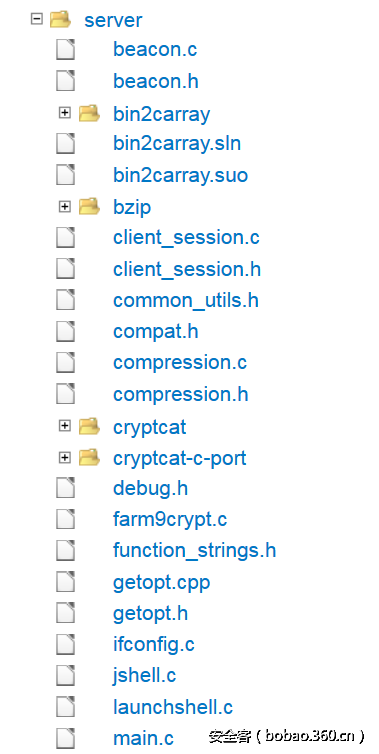
Task: Select common_utils.h file entry
Action: point(186,300)
